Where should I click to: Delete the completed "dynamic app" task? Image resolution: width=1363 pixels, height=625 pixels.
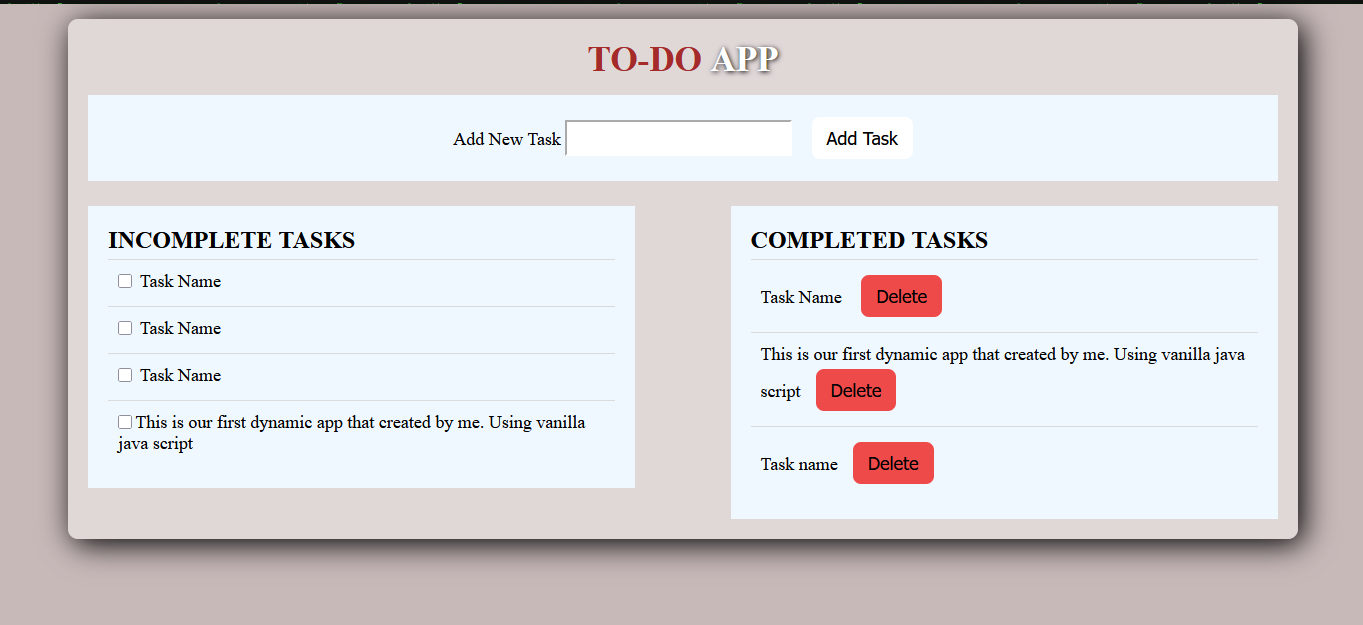click(855, 389)
